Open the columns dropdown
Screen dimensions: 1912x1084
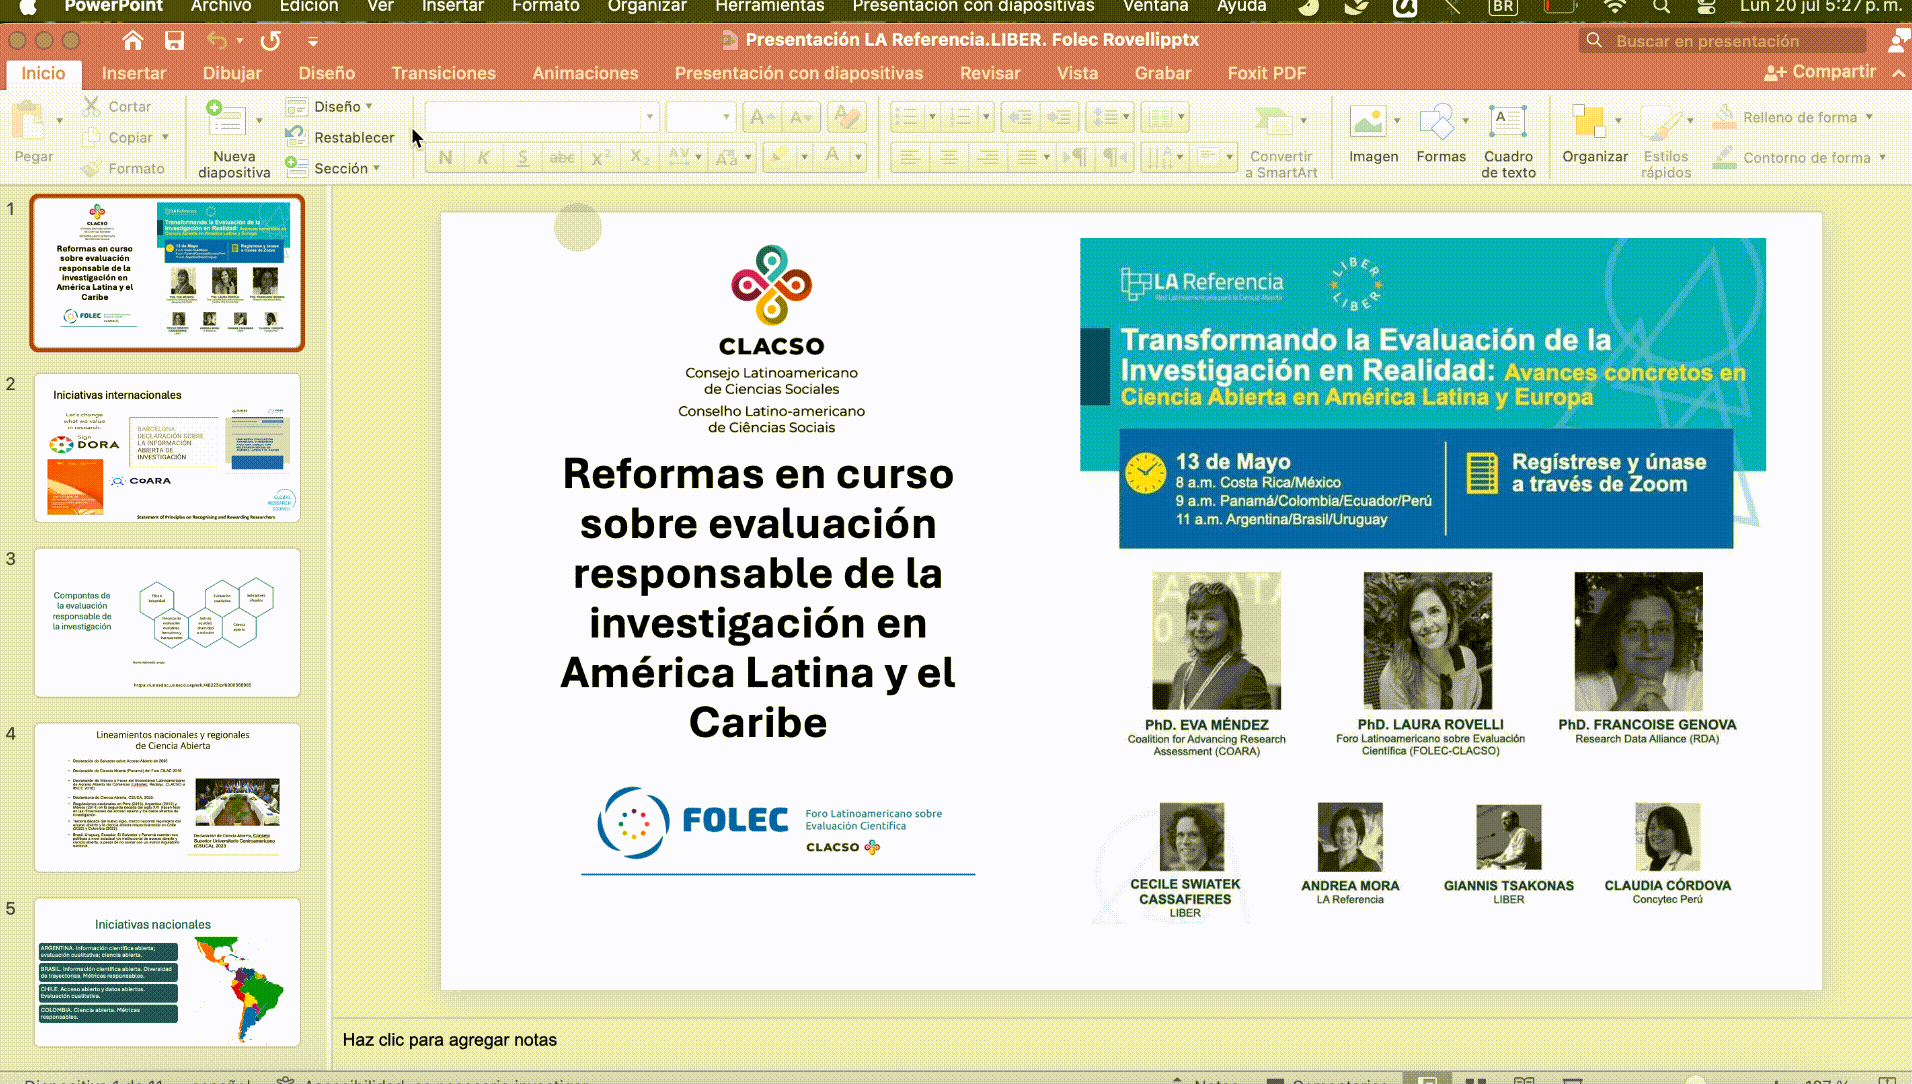click(x=1165, y=117)
